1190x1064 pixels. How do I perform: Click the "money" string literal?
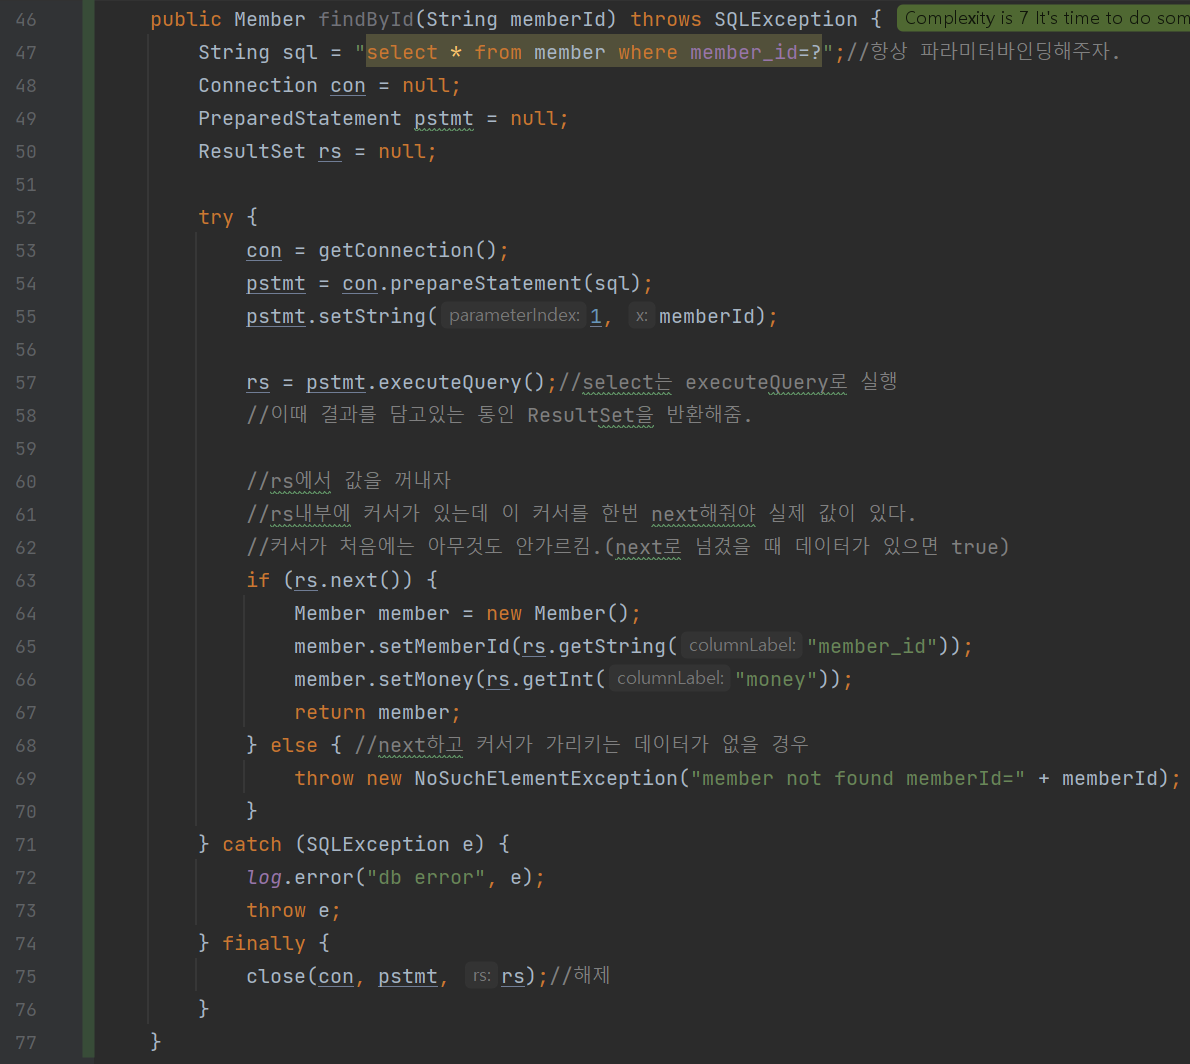point(776,679)
